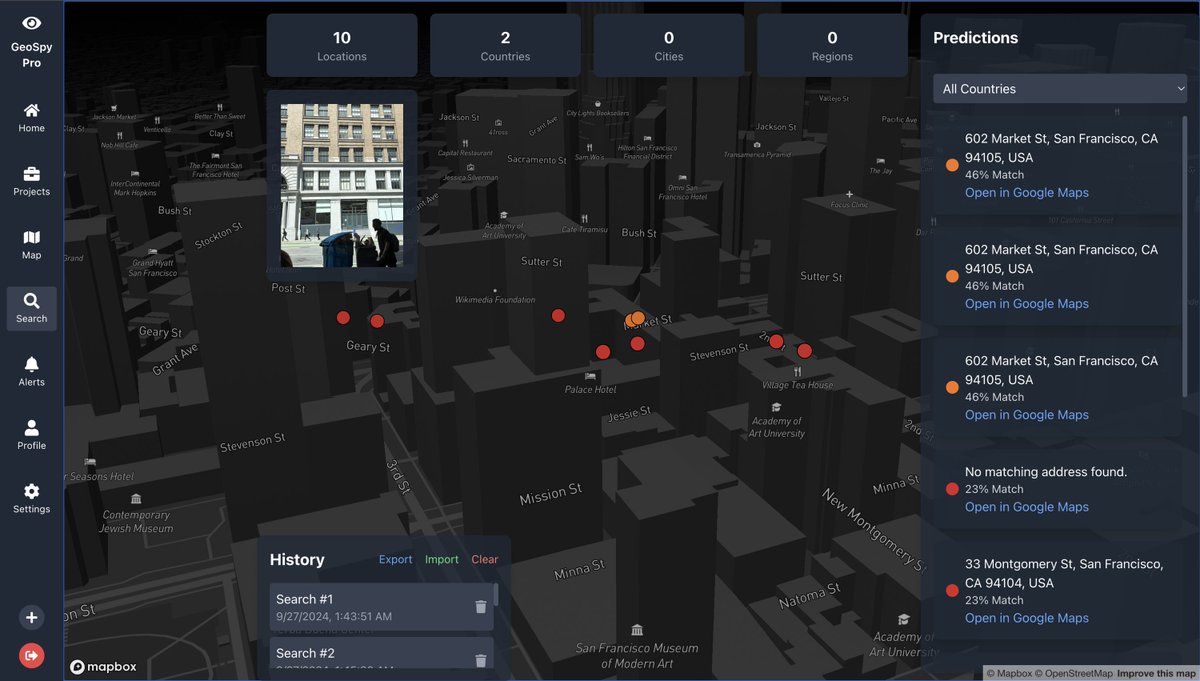
Task: Click the 0 Regions stat card
Action: [x=832, y=45]
